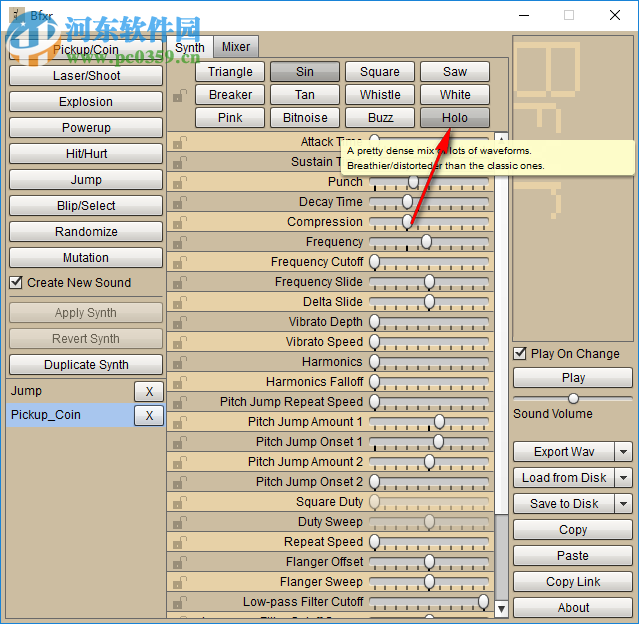Lock the Duty Sweep parameter

pyautogui.click(x=179, y=522)
